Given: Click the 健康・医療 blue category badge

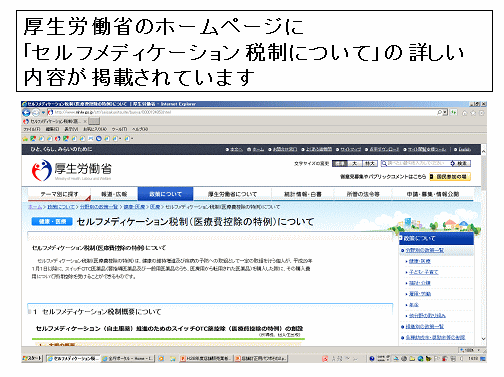Looking at the screenshot, I should [52, 221].
